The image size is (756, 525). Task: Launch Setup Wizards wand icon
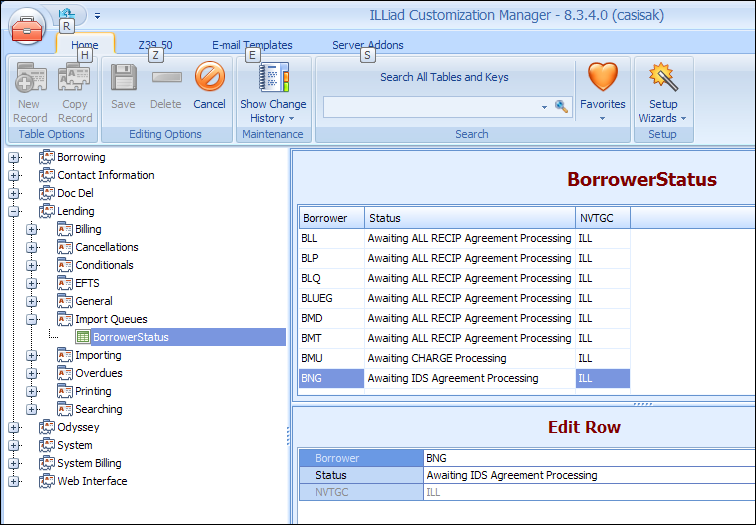click(x=663, y=77)
